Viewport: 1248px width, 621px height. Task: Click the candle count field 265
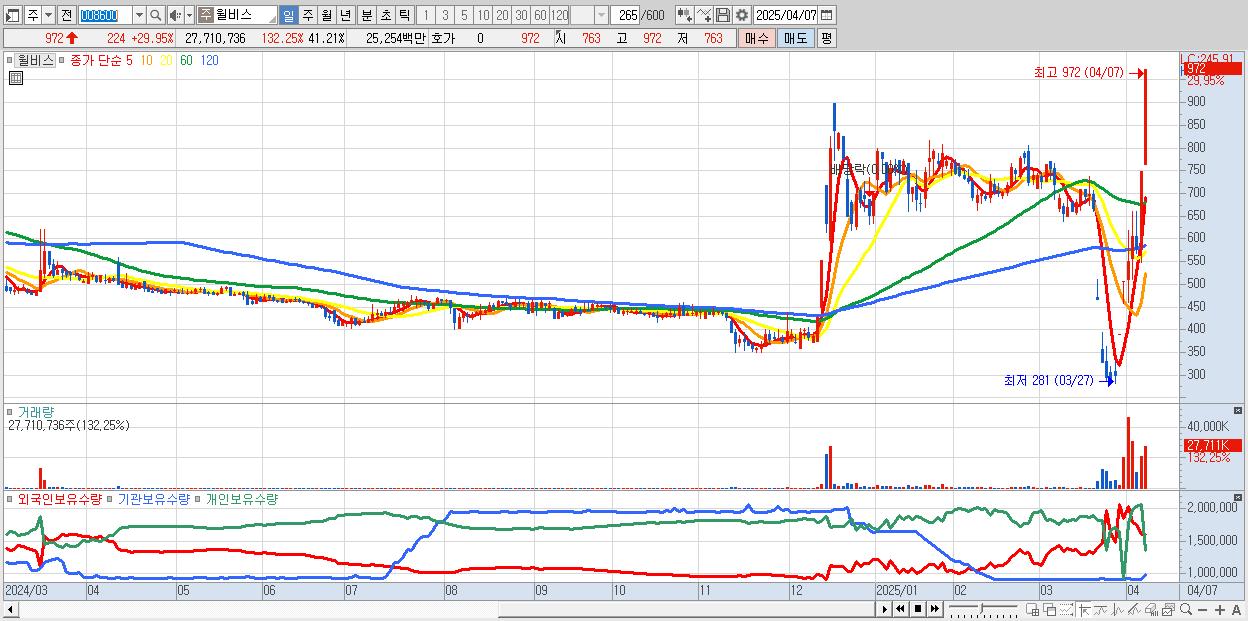[626, 15]
